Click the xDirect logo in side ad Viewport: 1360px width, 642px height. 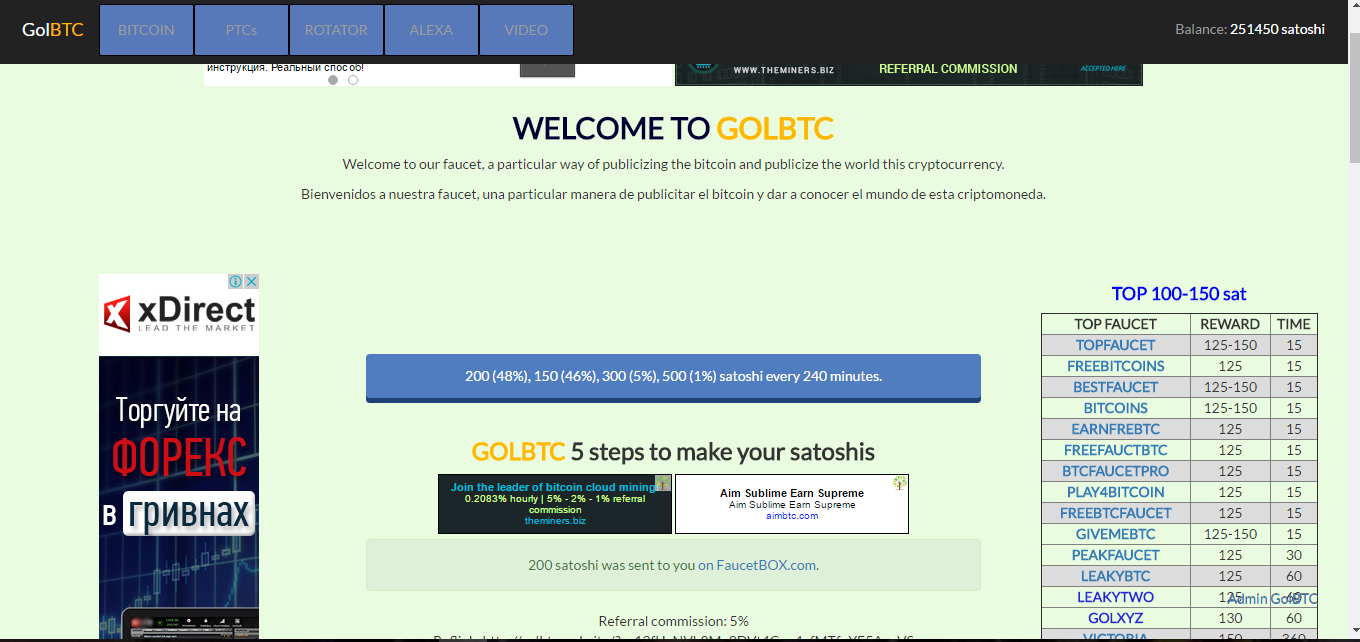[180, 313]
